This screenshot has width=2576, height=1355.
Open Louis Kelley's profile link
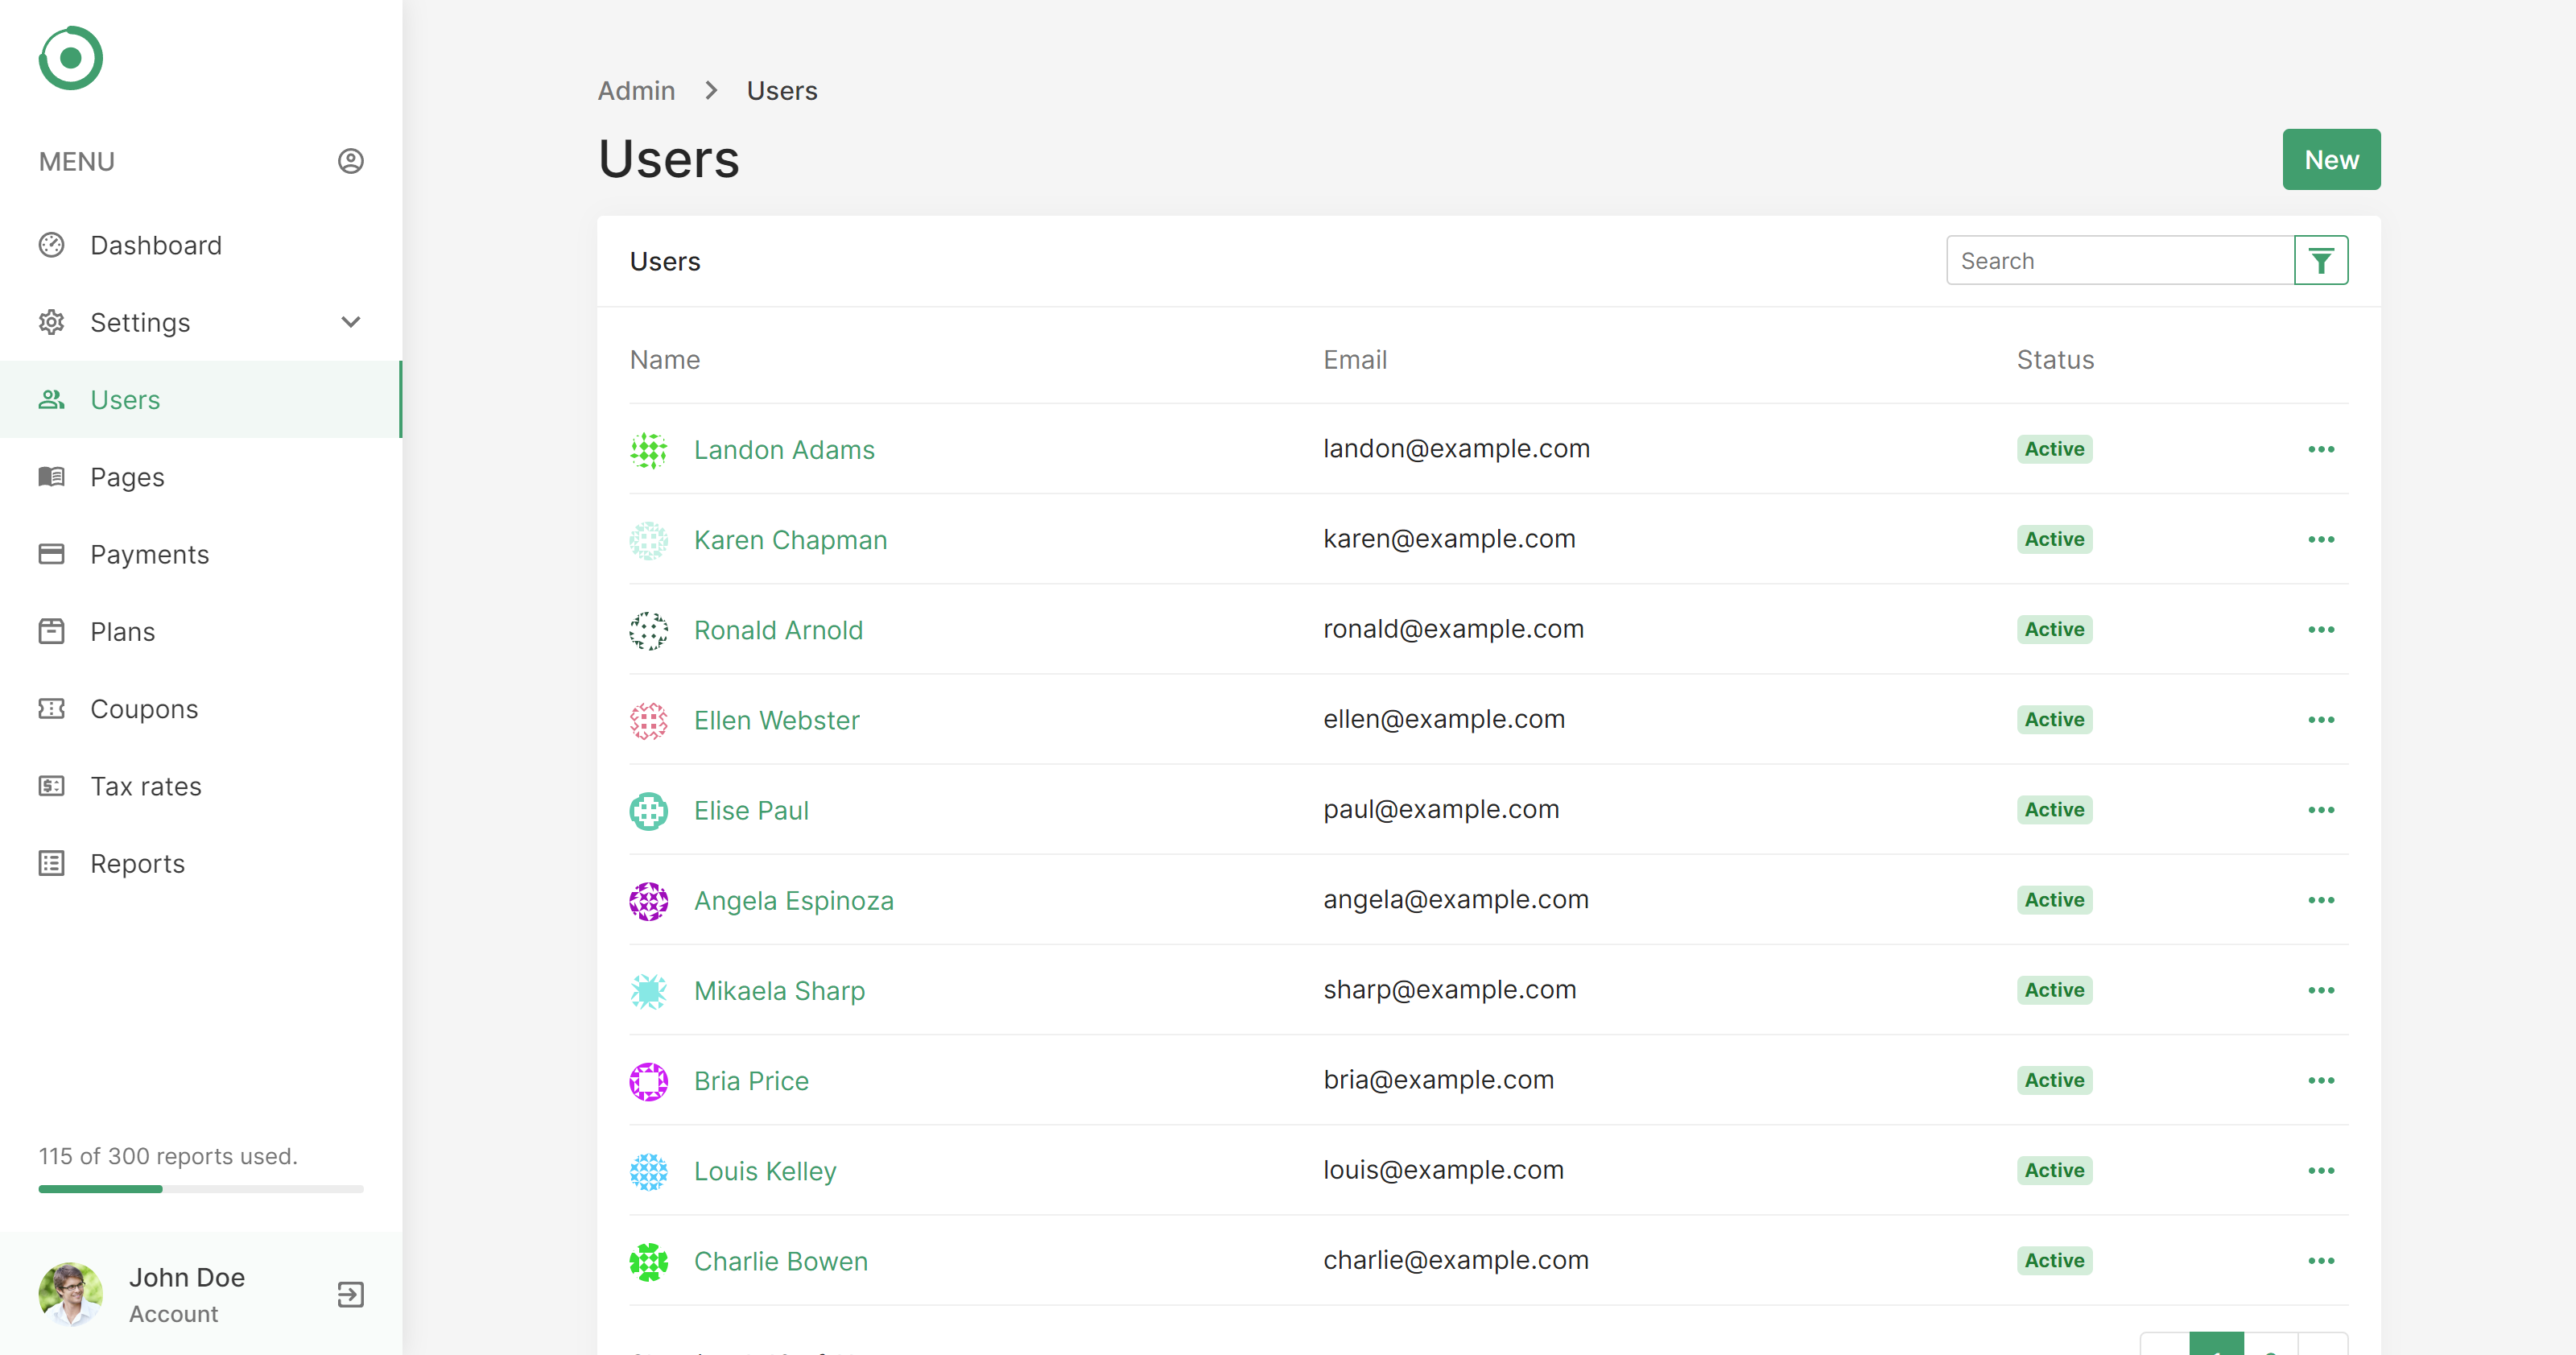click(x=765, y=1171)
